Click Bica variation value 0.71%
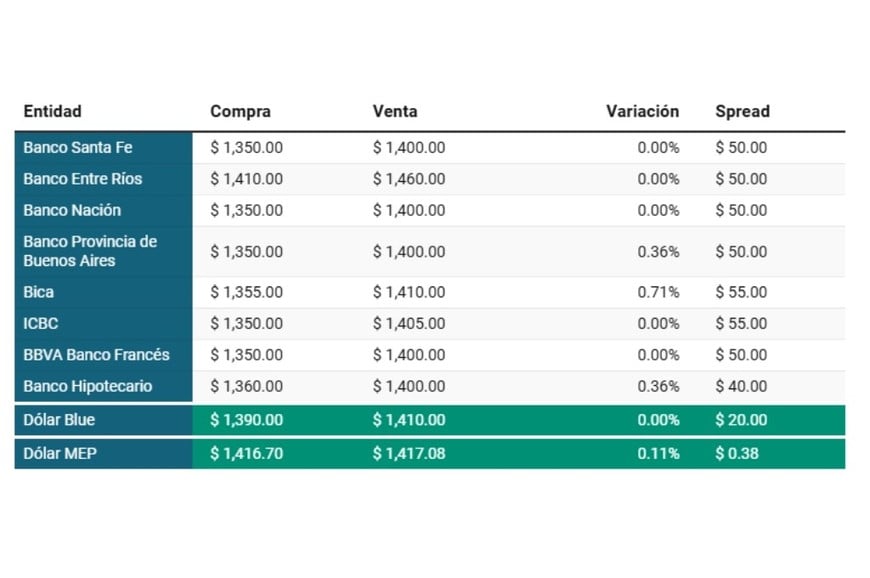 [x=658, y=293]
